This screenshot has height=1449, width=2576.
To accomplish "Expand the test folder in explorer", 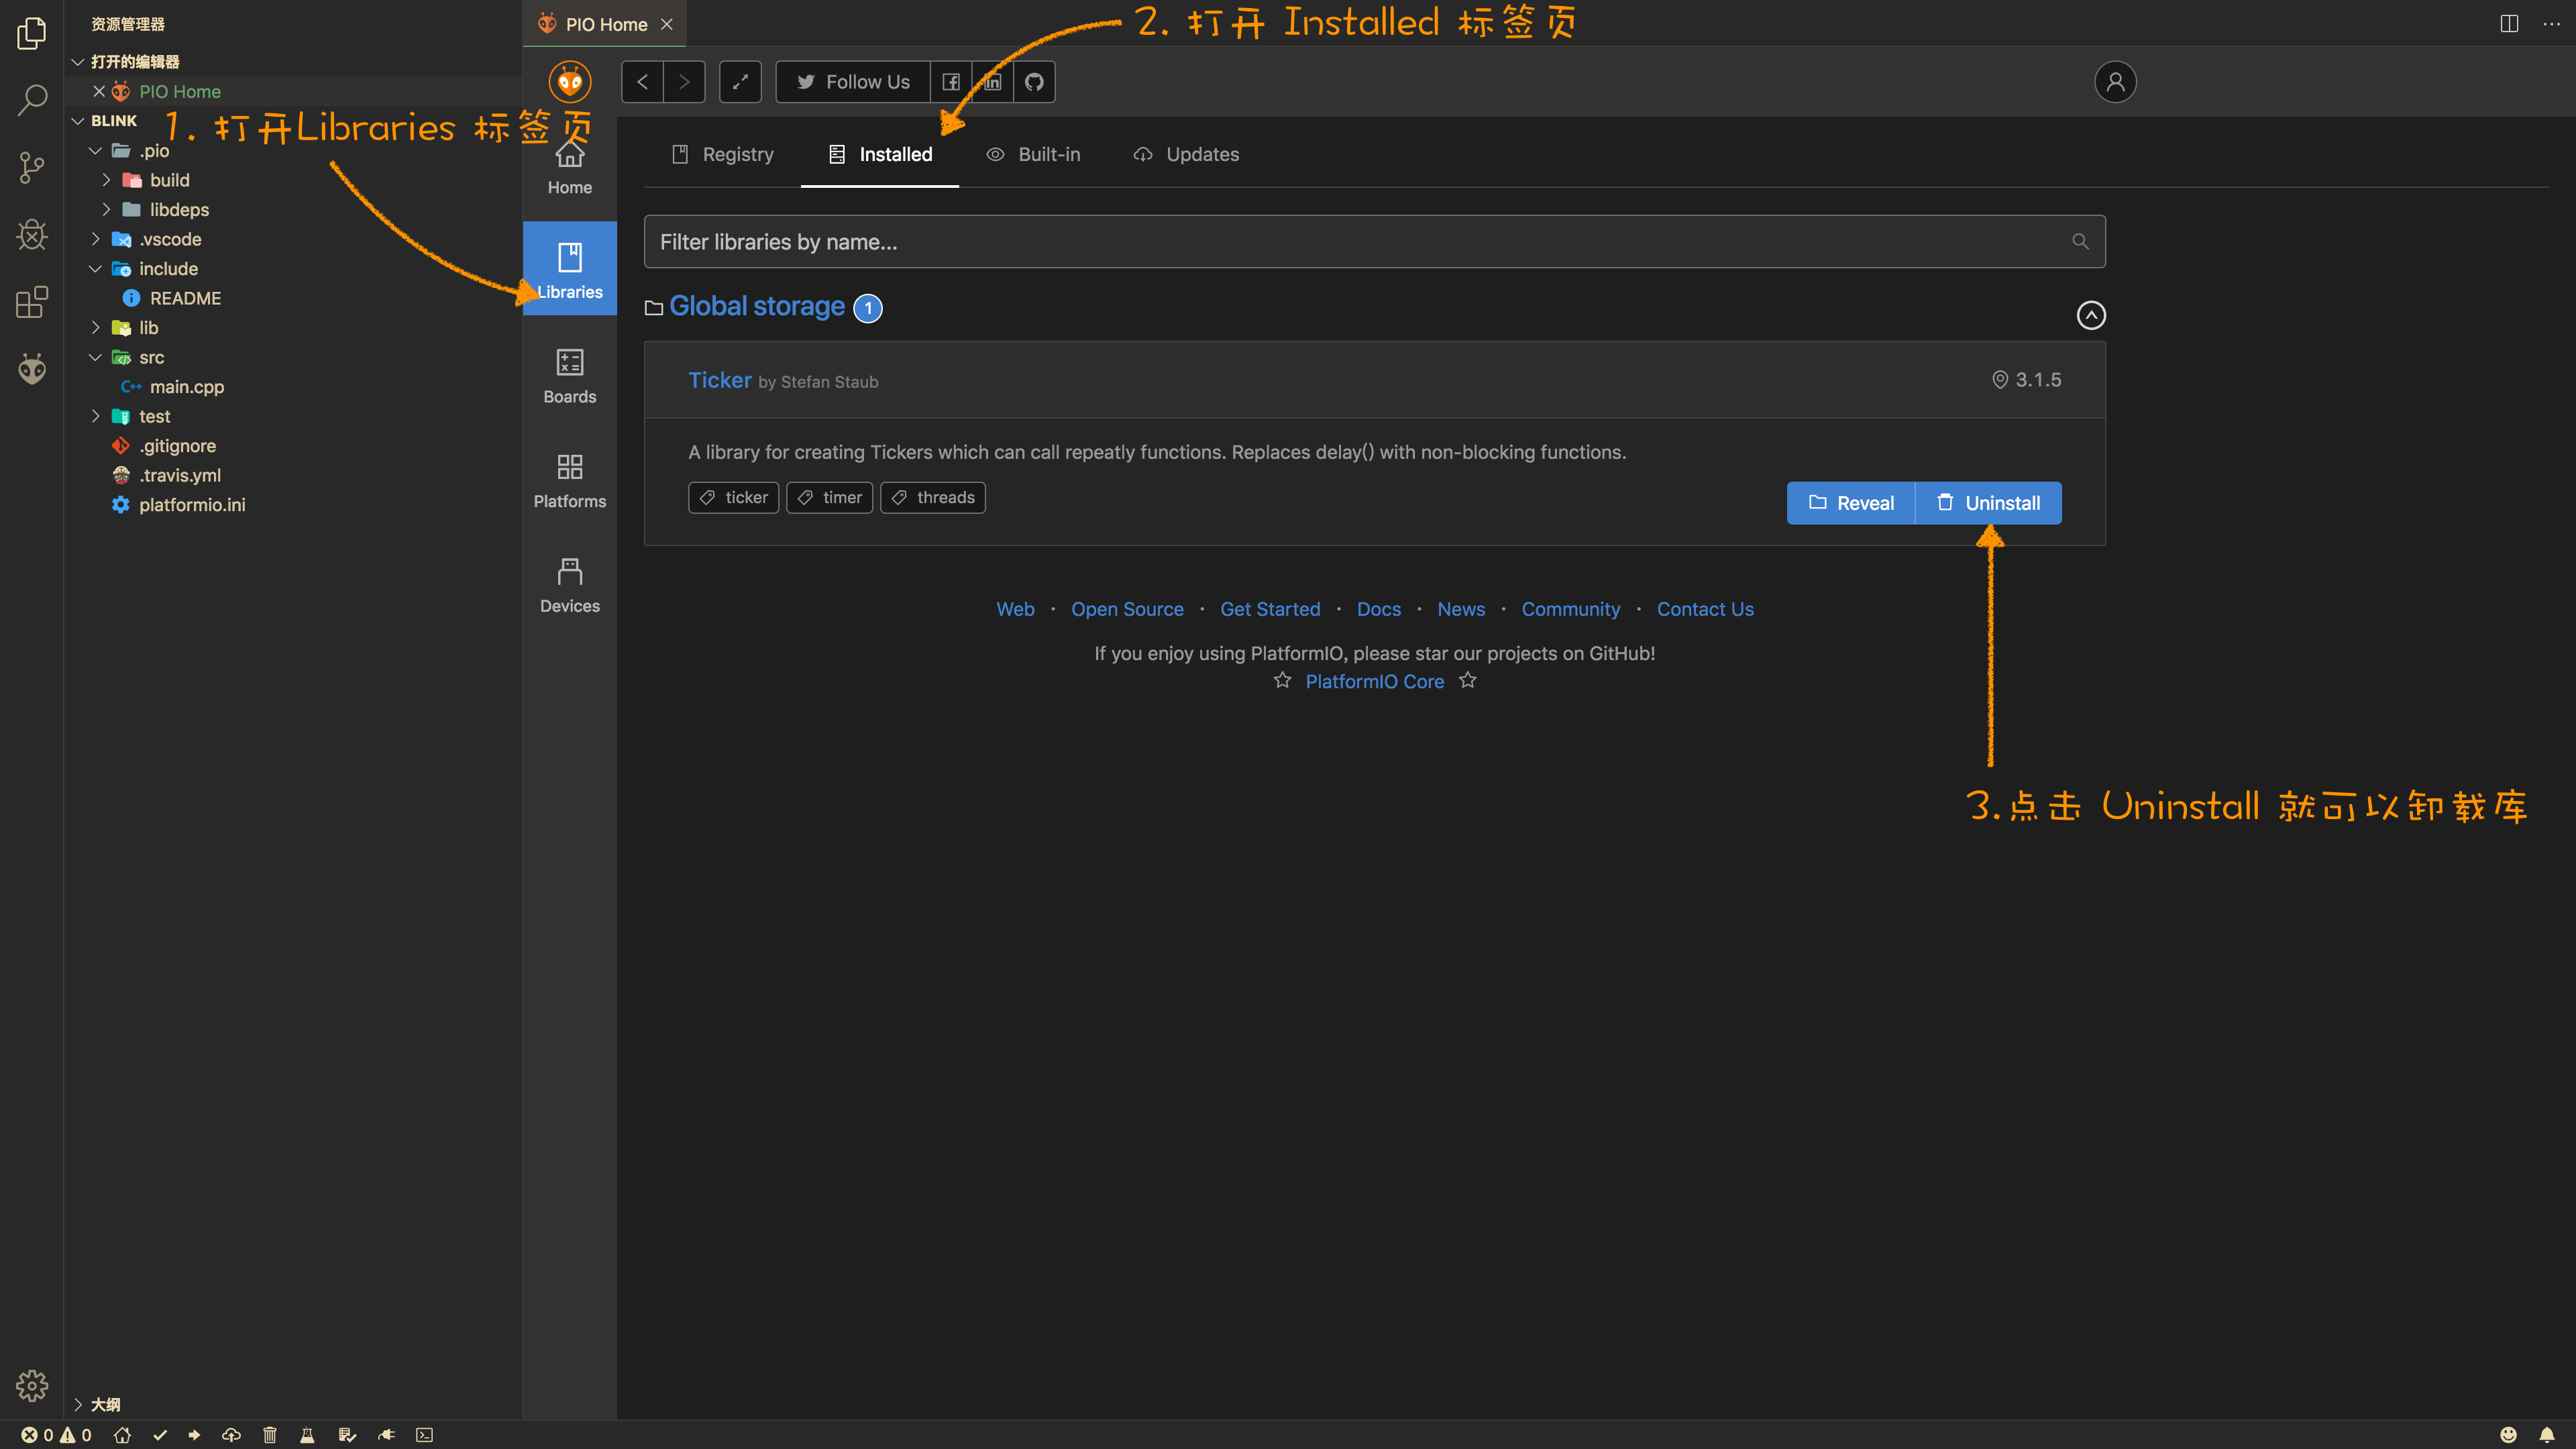I will pyautogui.click(x=96, y=416).
